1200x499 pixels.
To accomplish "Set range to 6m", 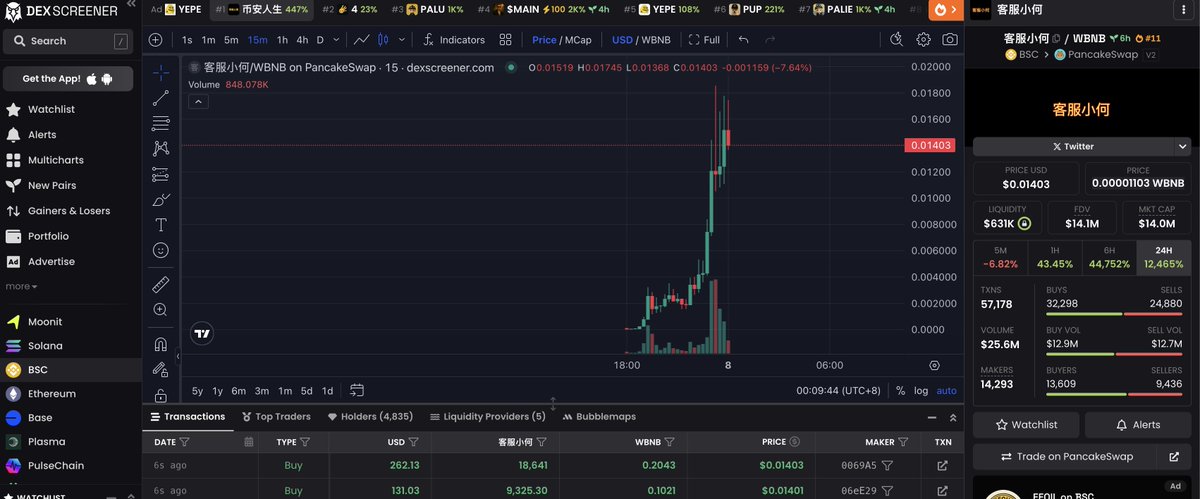I will pos(238,391).
